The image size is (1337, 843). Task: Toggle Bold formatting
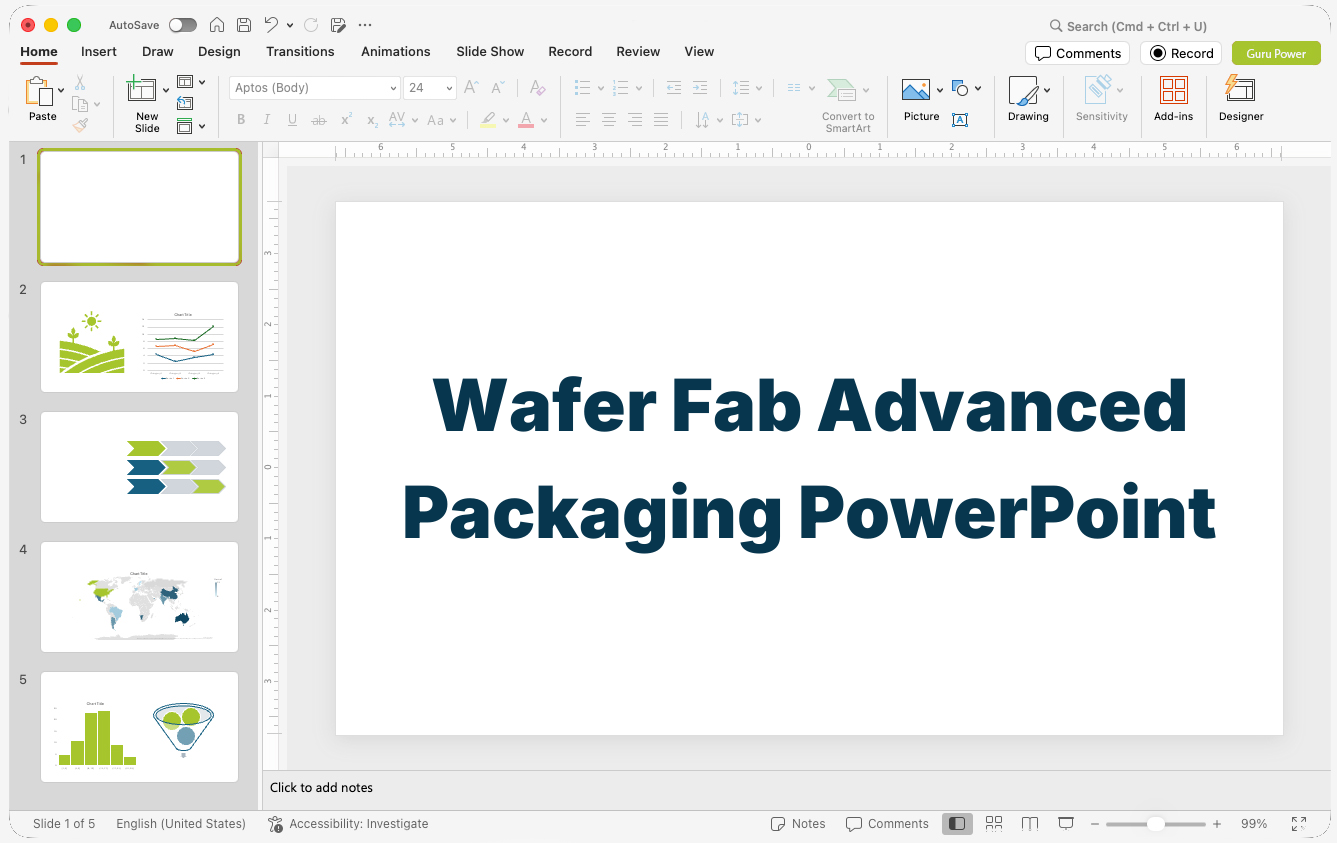coord(241,120)
